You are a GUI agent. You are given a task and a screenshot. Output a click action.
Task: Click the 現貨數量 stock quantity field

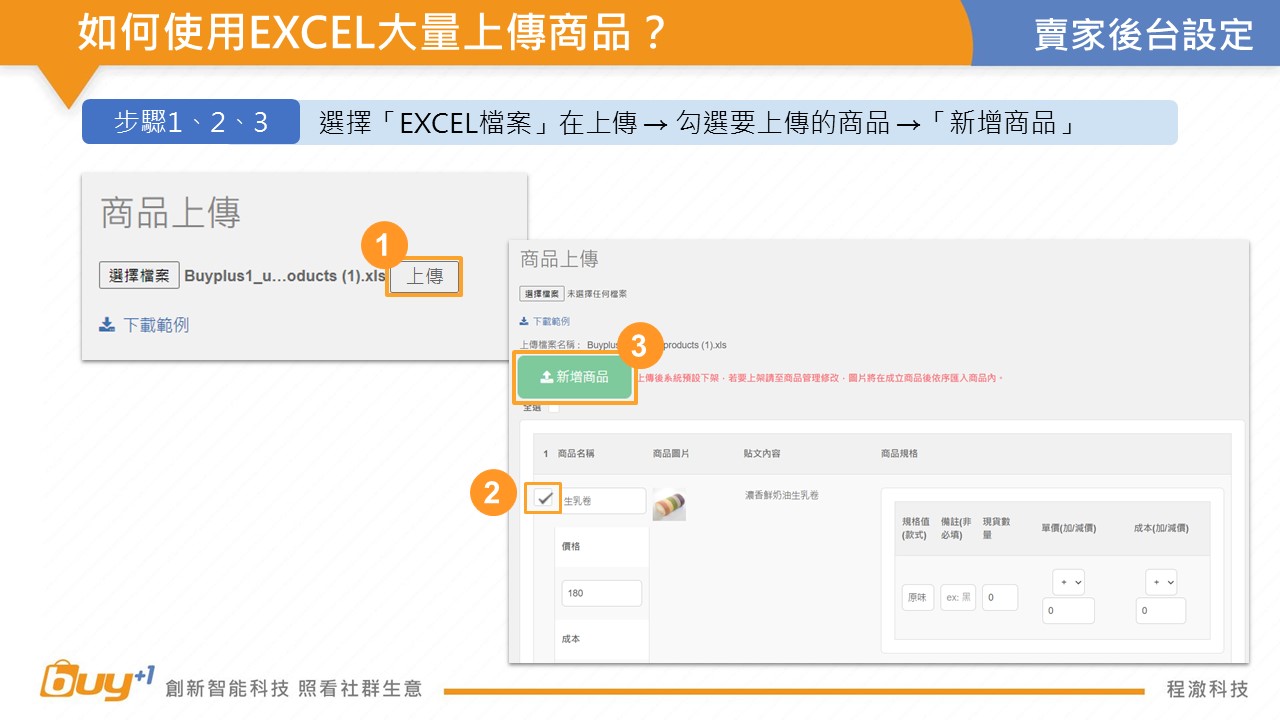click(999, 597)
